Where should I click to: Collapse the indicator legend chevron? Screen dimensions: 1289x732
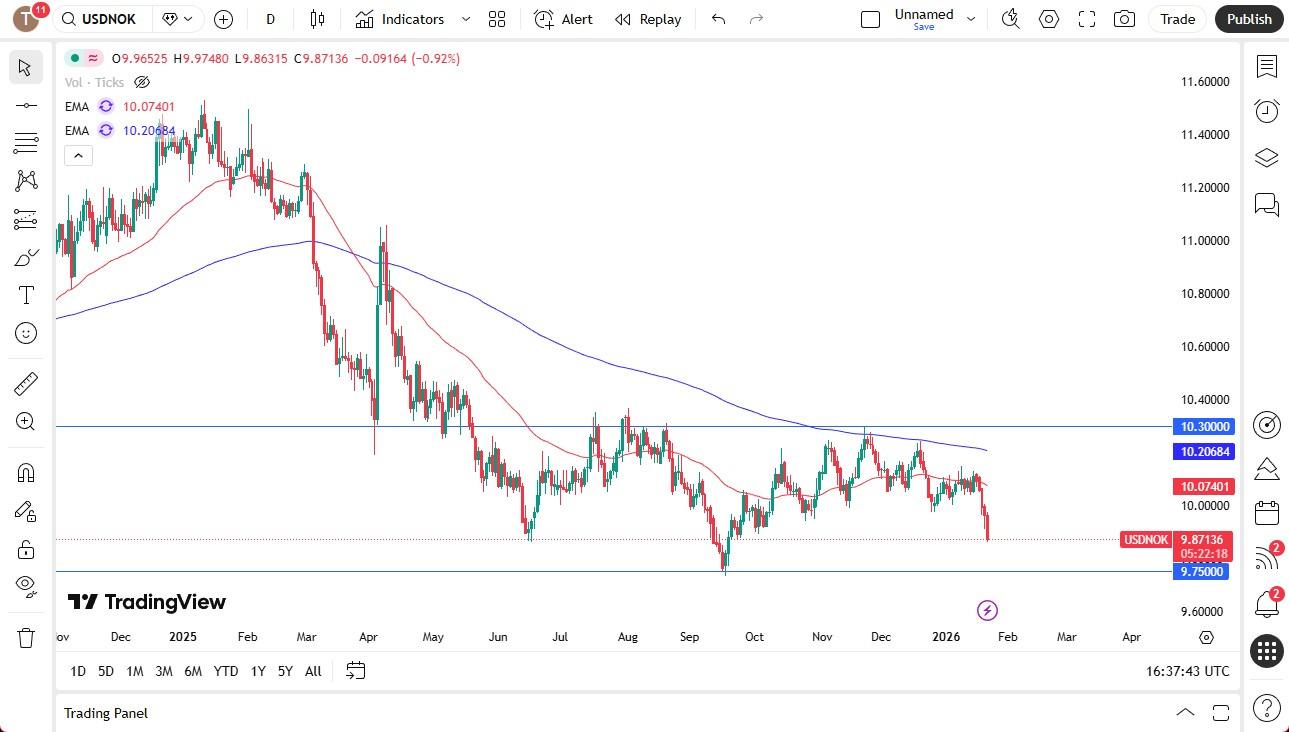click(78, 155)
